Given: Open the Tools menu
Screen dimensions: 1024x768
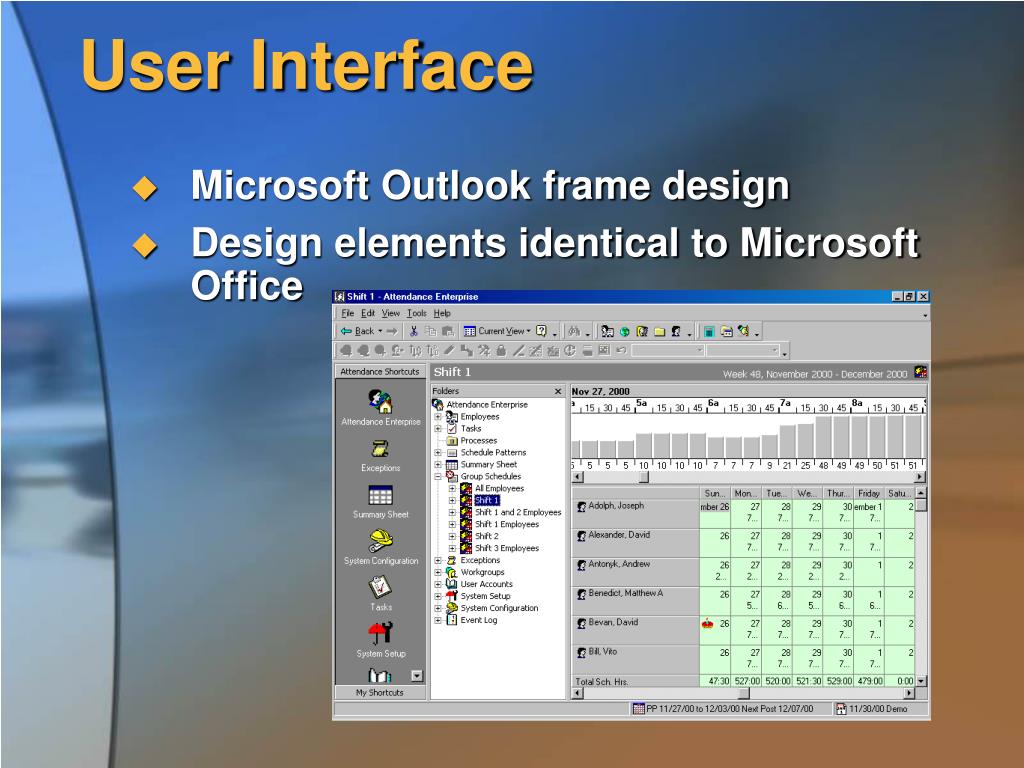Looking at the screenshot, I should tap(417, 313).
